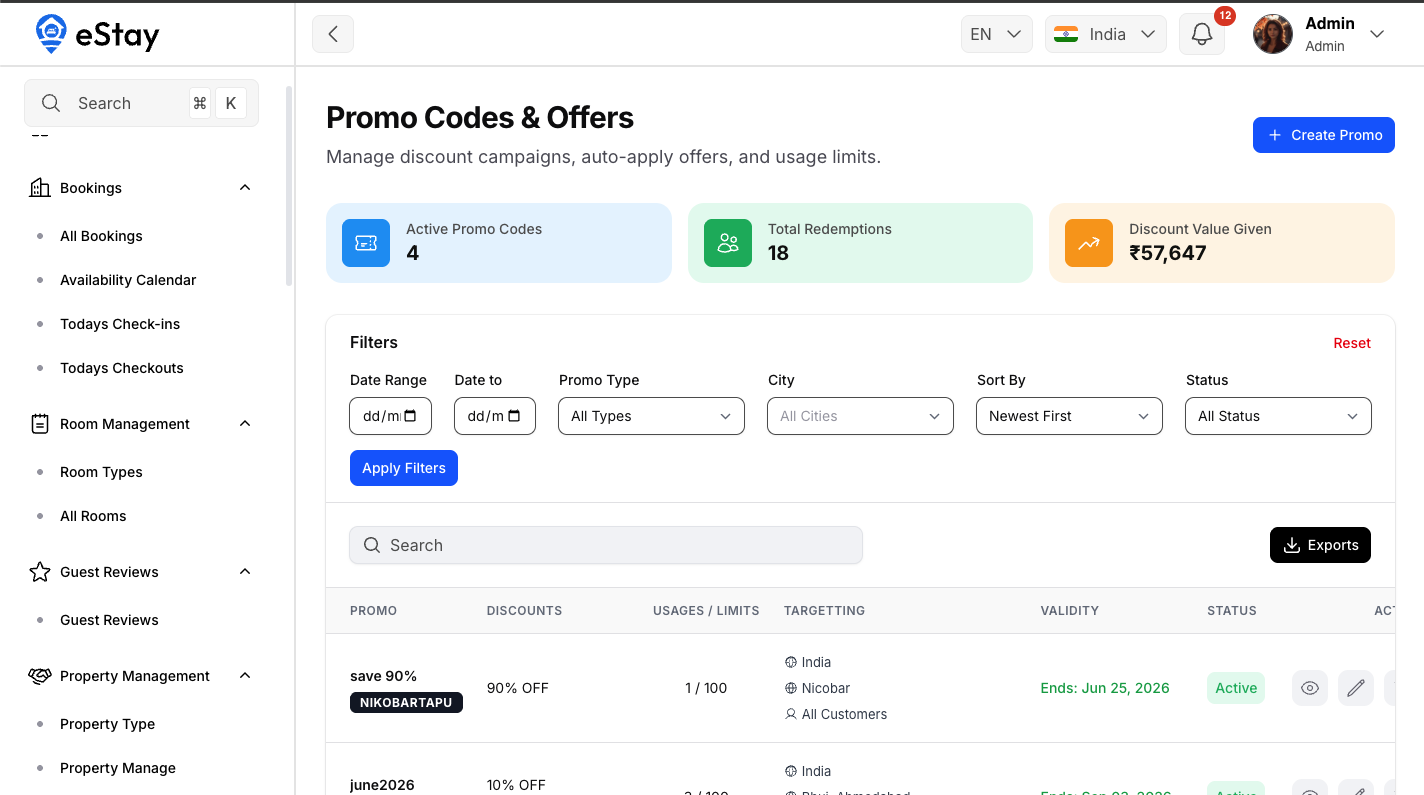Click the Guest Reviews star icon
Viewport: 1424px width, 795px height.
40,572
